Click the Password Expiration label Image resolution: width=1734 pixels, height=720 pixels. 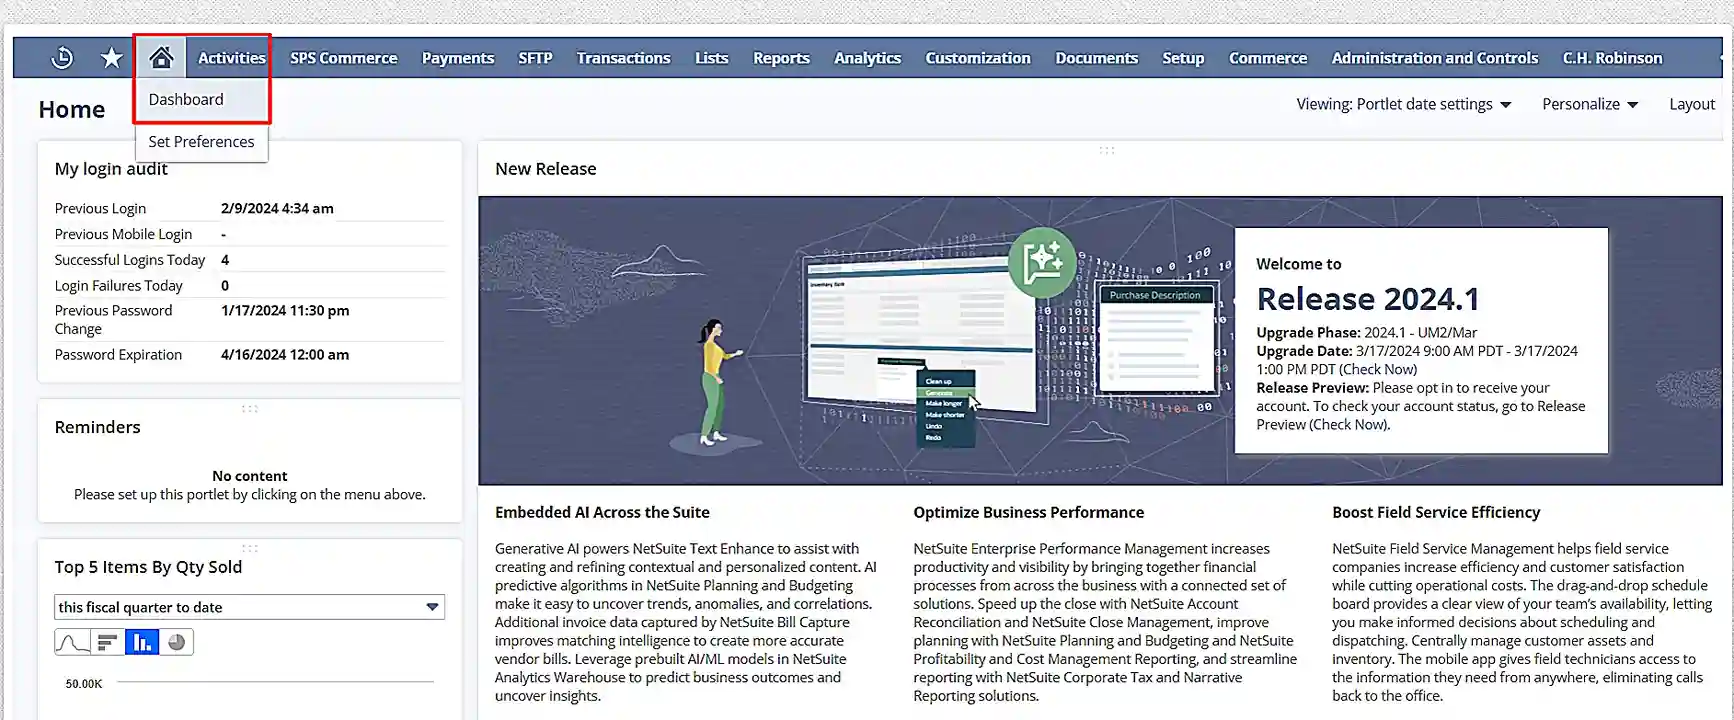point(118,355)
